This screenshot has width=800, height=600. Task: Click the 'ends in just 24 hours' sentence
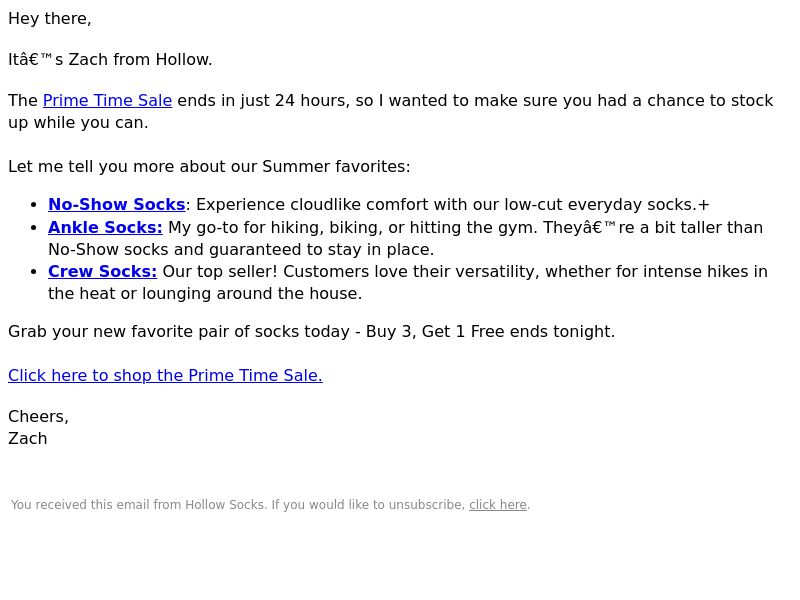point(476,101)
